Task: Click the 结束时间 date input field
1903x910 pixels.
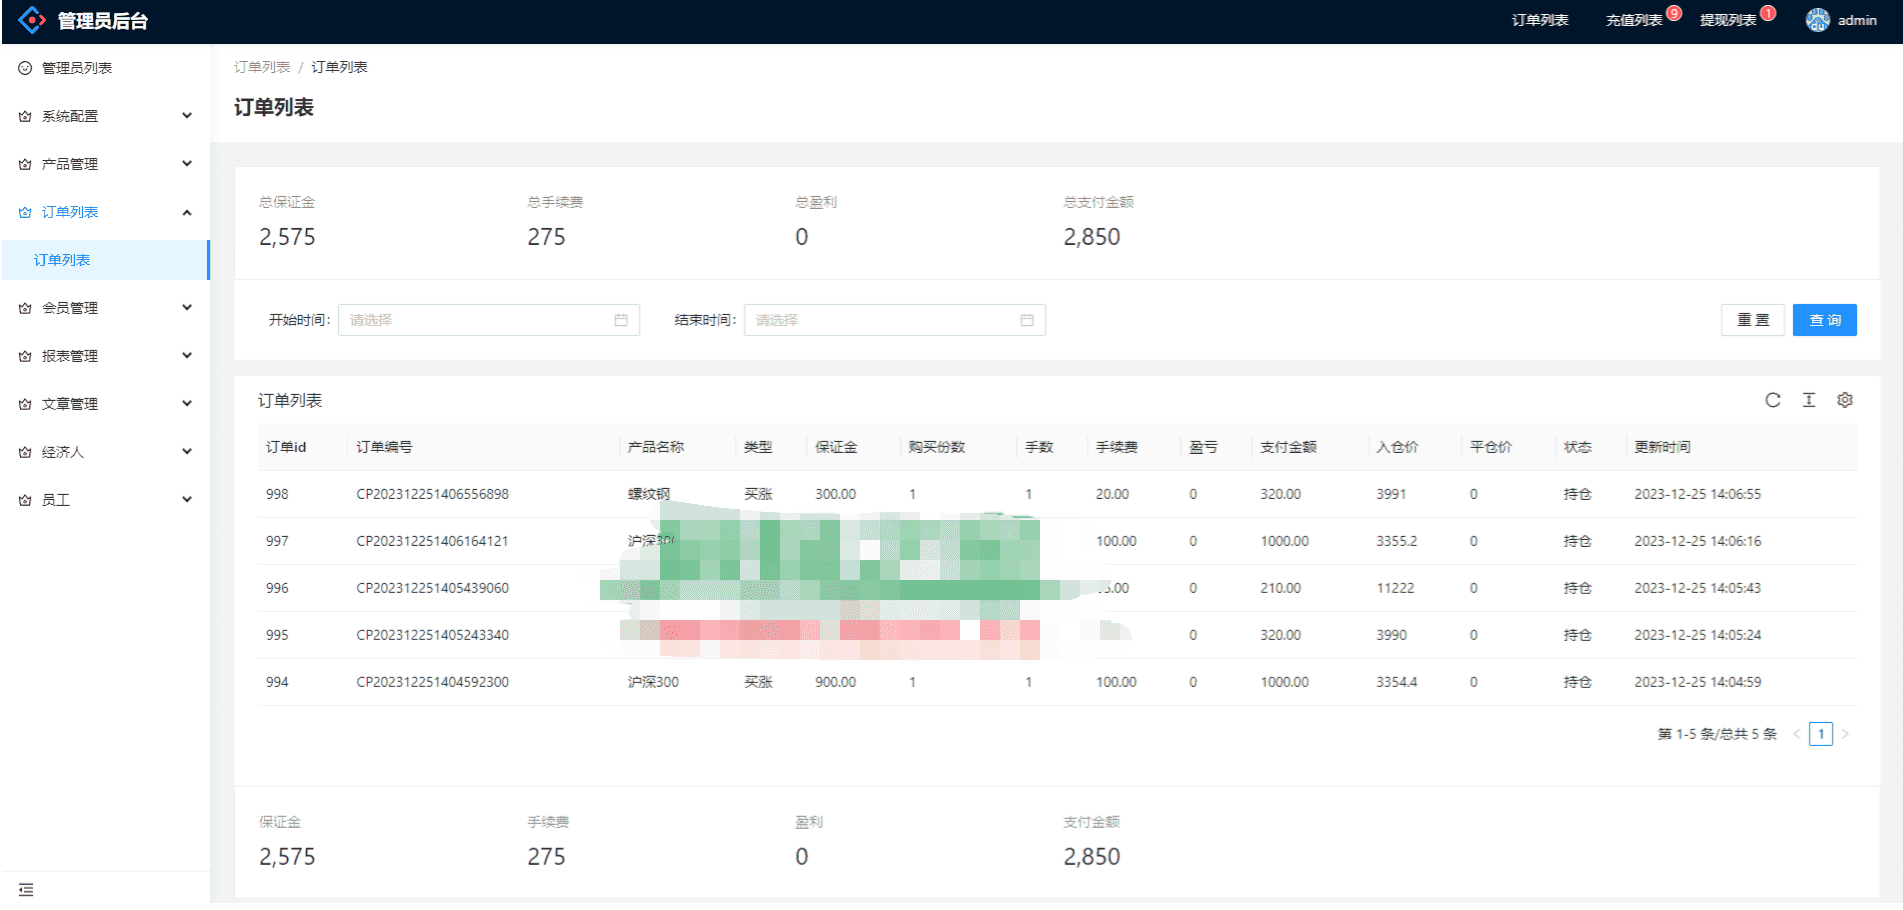Action: point(880,320)
